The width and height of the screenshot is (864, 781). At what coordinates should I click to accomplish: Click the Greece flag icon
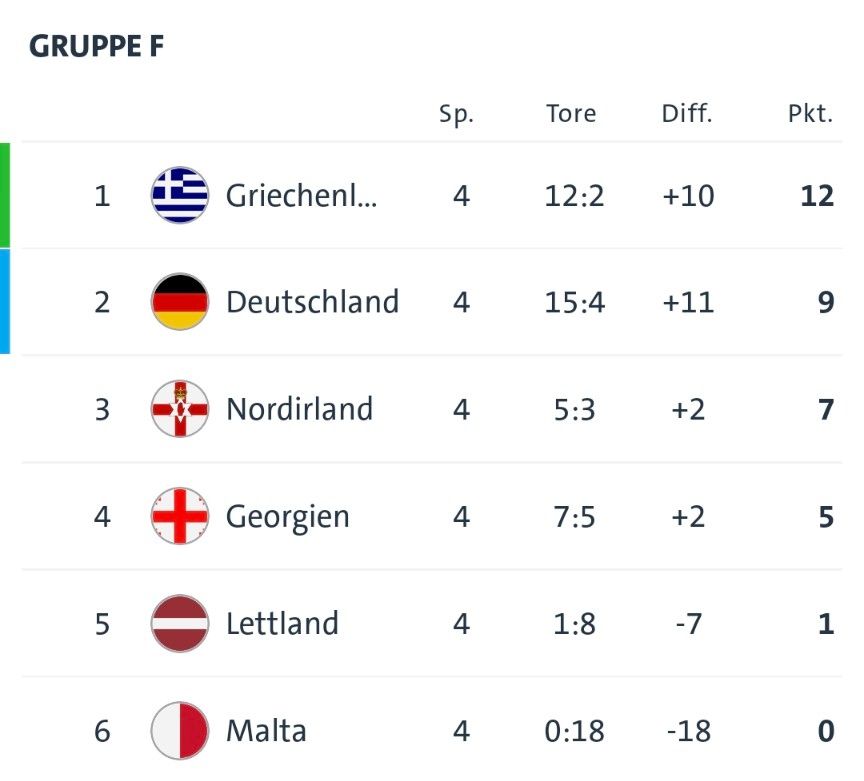point(180,195)
